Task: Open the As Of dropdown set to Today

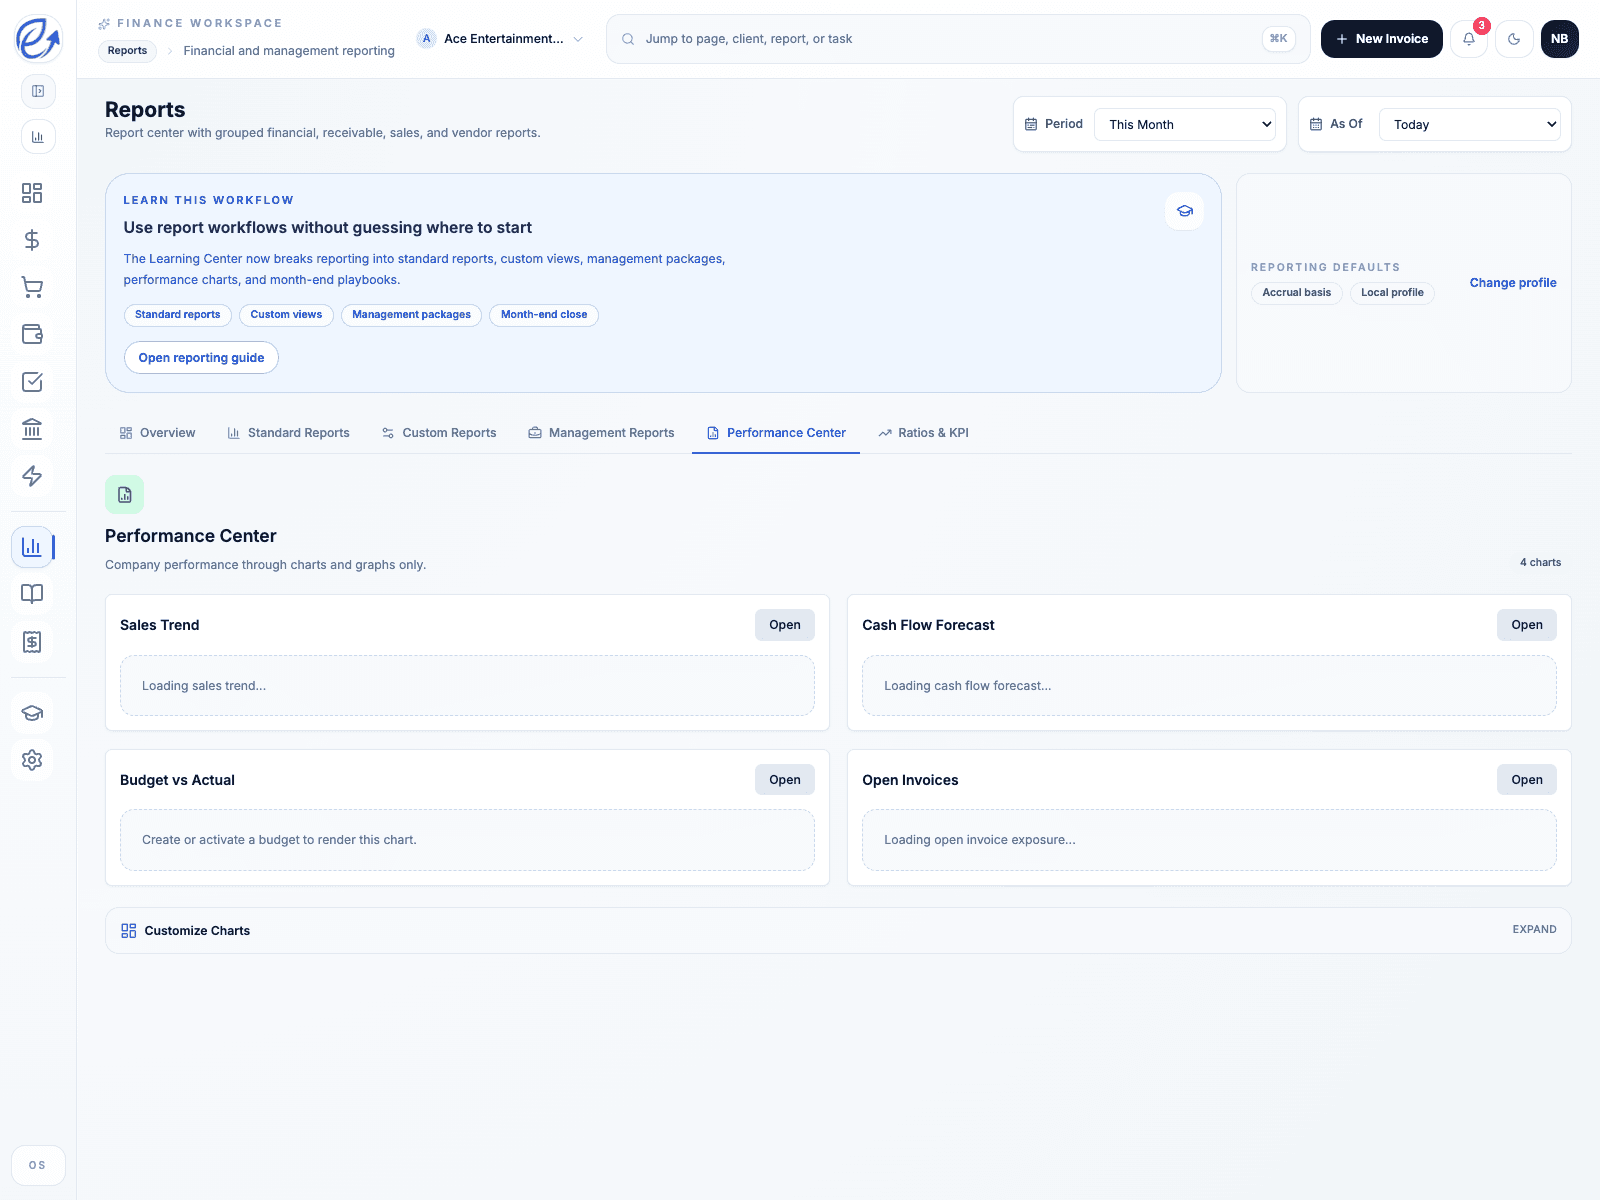Action: 1469,124
